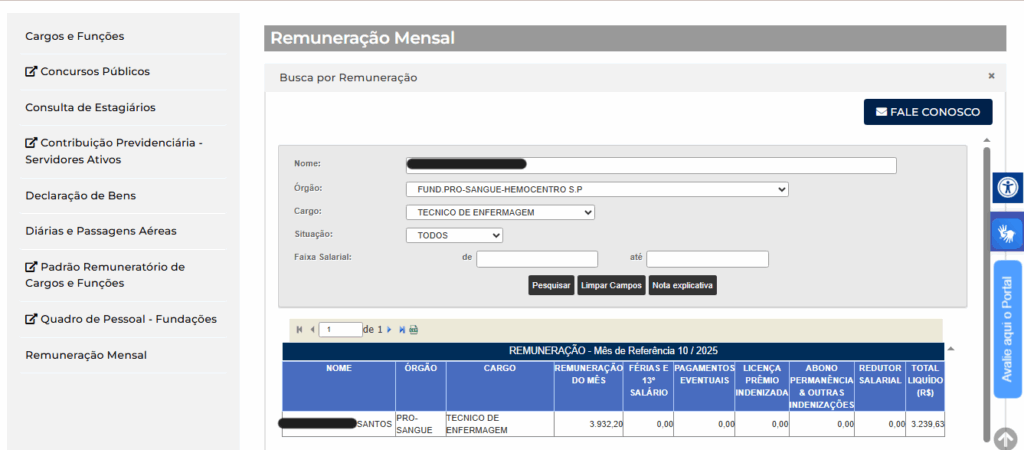
Task: Go to next results page arrow
Action: tap(390, 329)
